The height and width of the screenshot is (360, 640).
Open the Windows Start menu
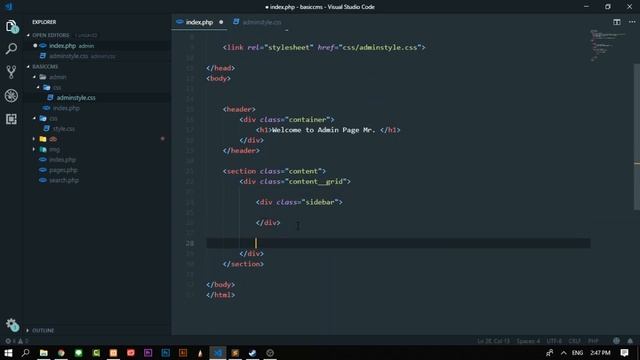point(8,353)
